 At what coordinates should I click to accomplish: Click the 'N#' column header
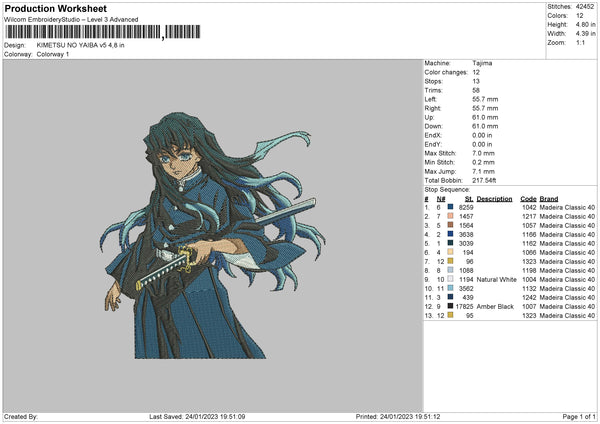click(441, 199)
